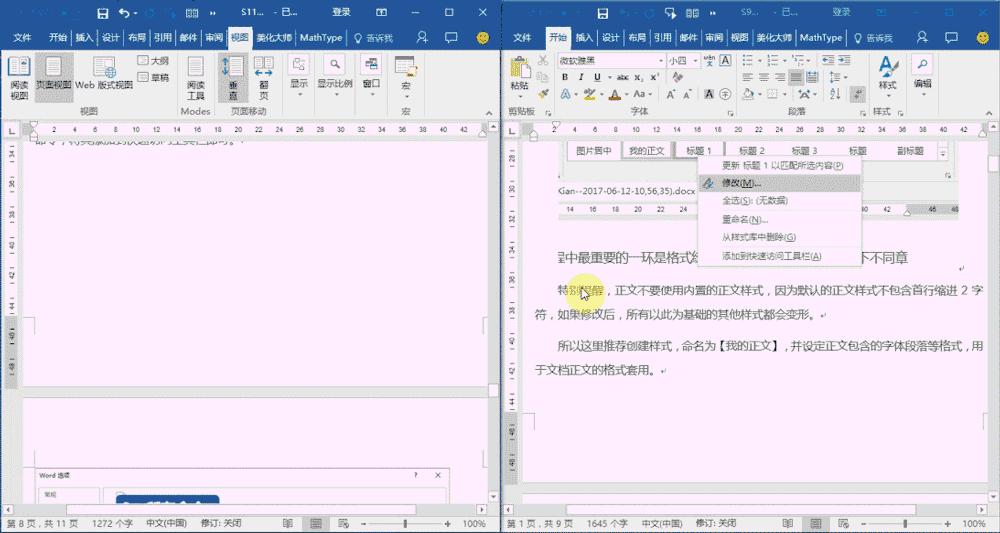Open 阅读工具 in the S11 window

click(196, 78)
